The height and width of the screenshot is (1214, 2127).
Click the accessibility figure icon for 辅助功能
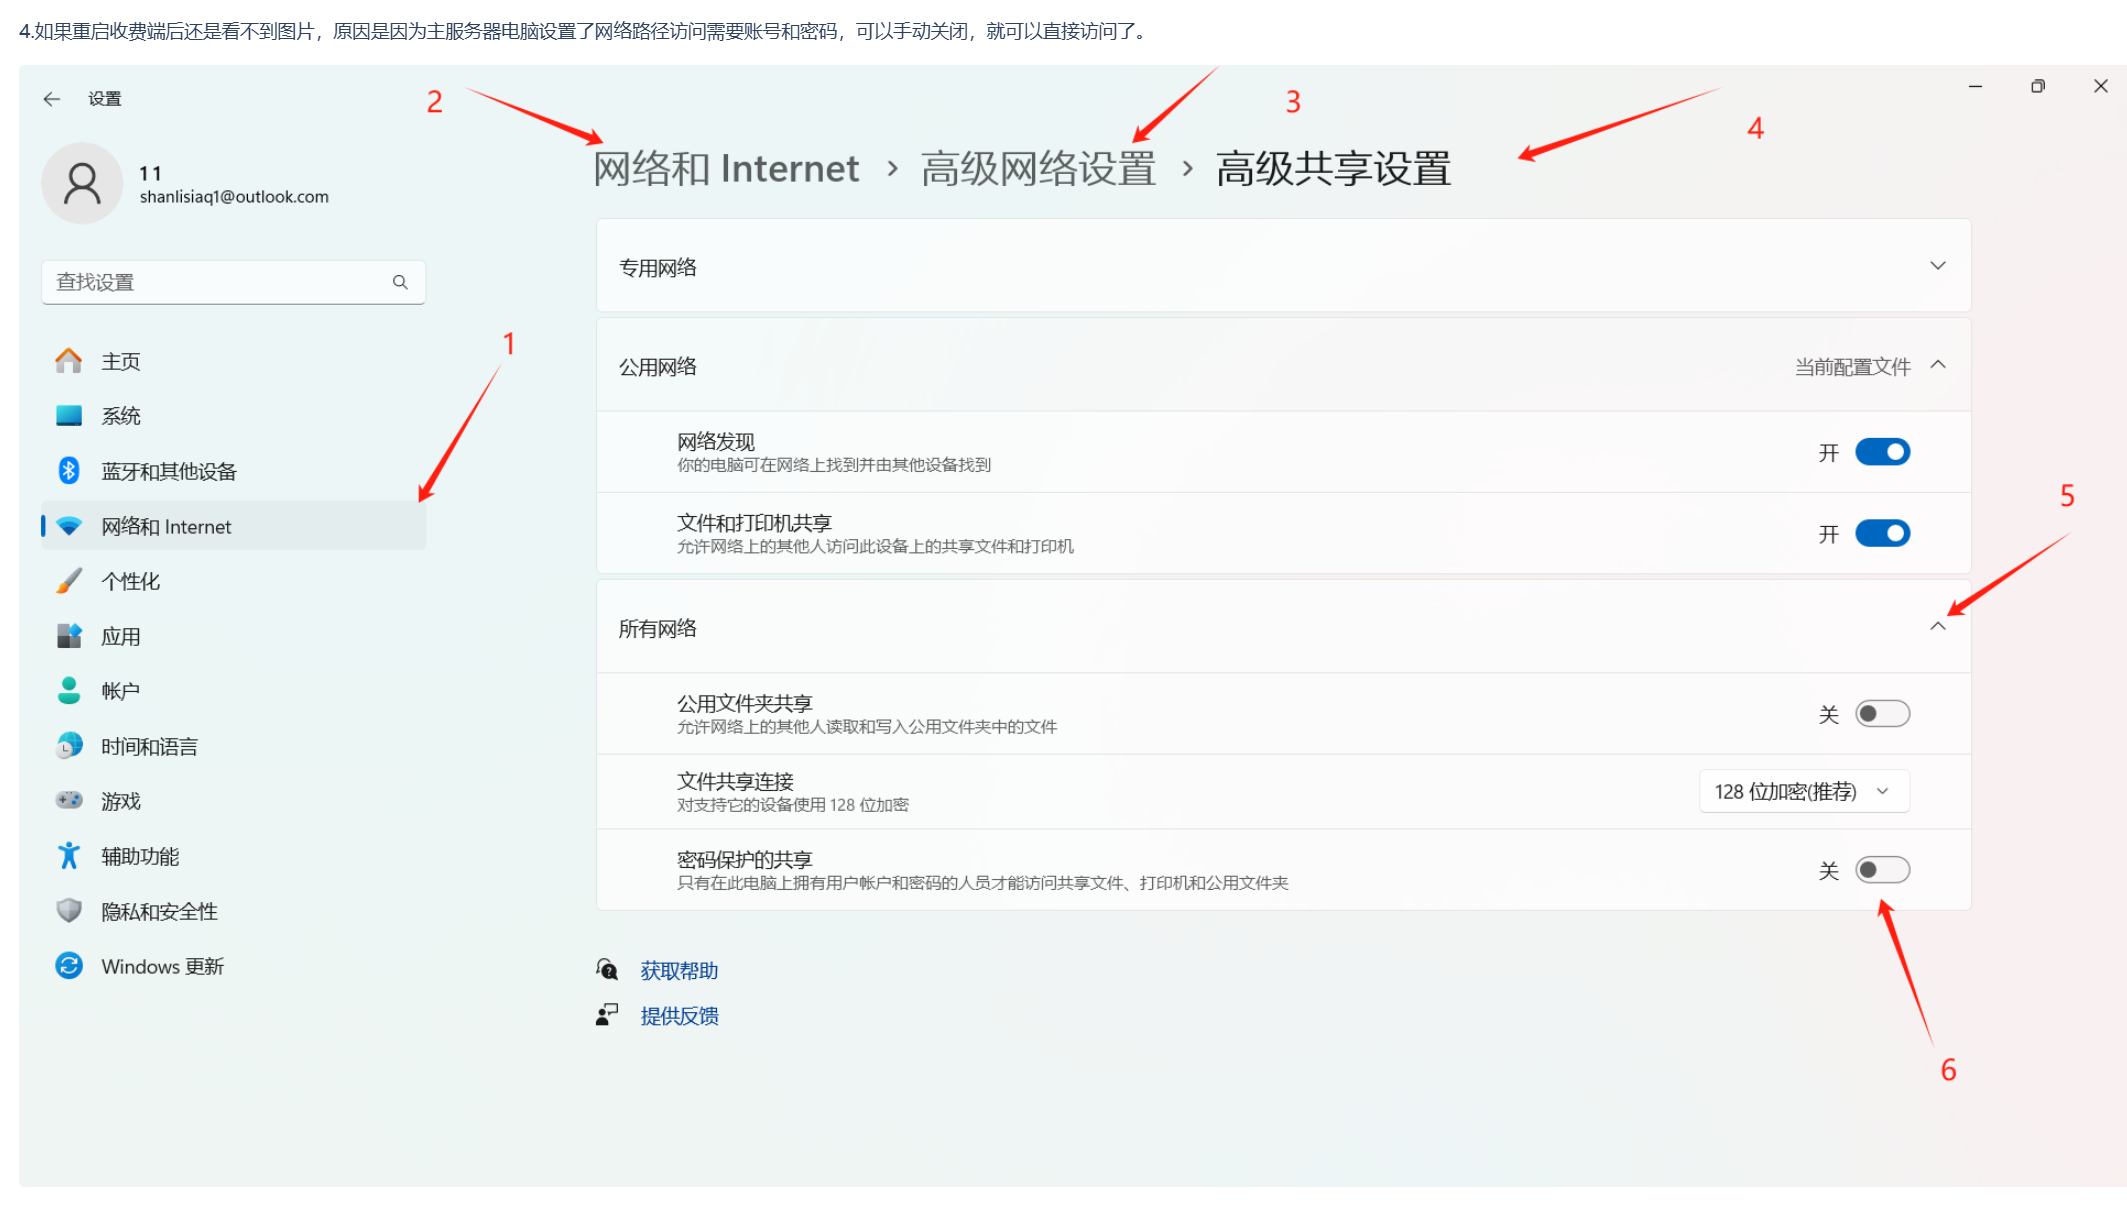click(69, 856)
